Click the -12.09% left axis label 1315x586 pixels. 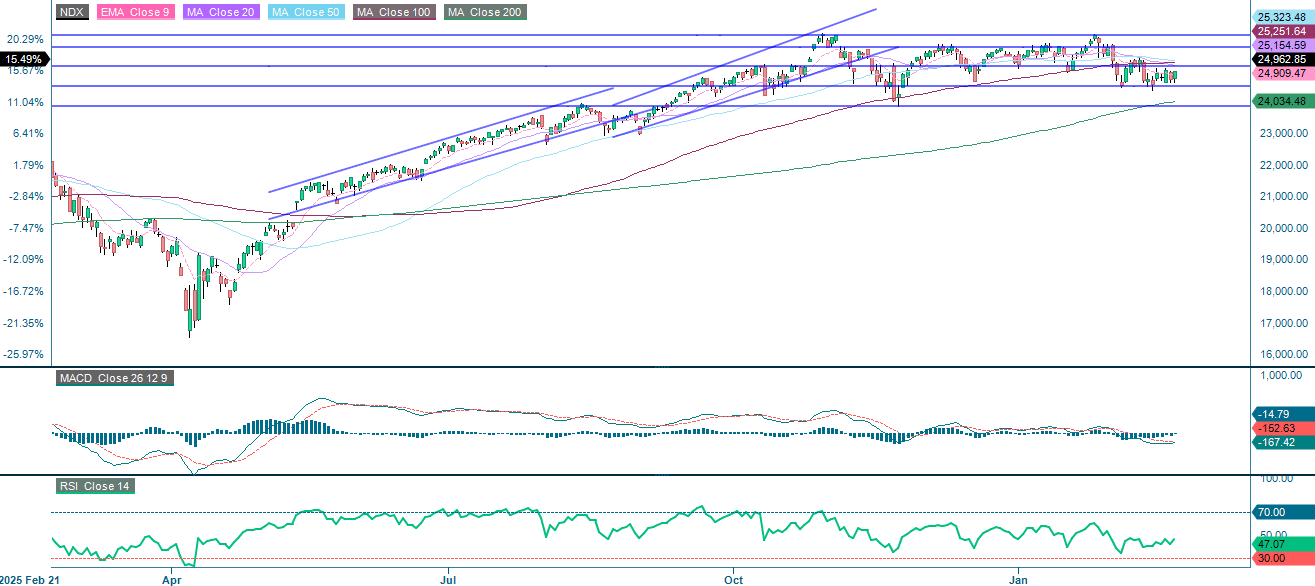23,260
